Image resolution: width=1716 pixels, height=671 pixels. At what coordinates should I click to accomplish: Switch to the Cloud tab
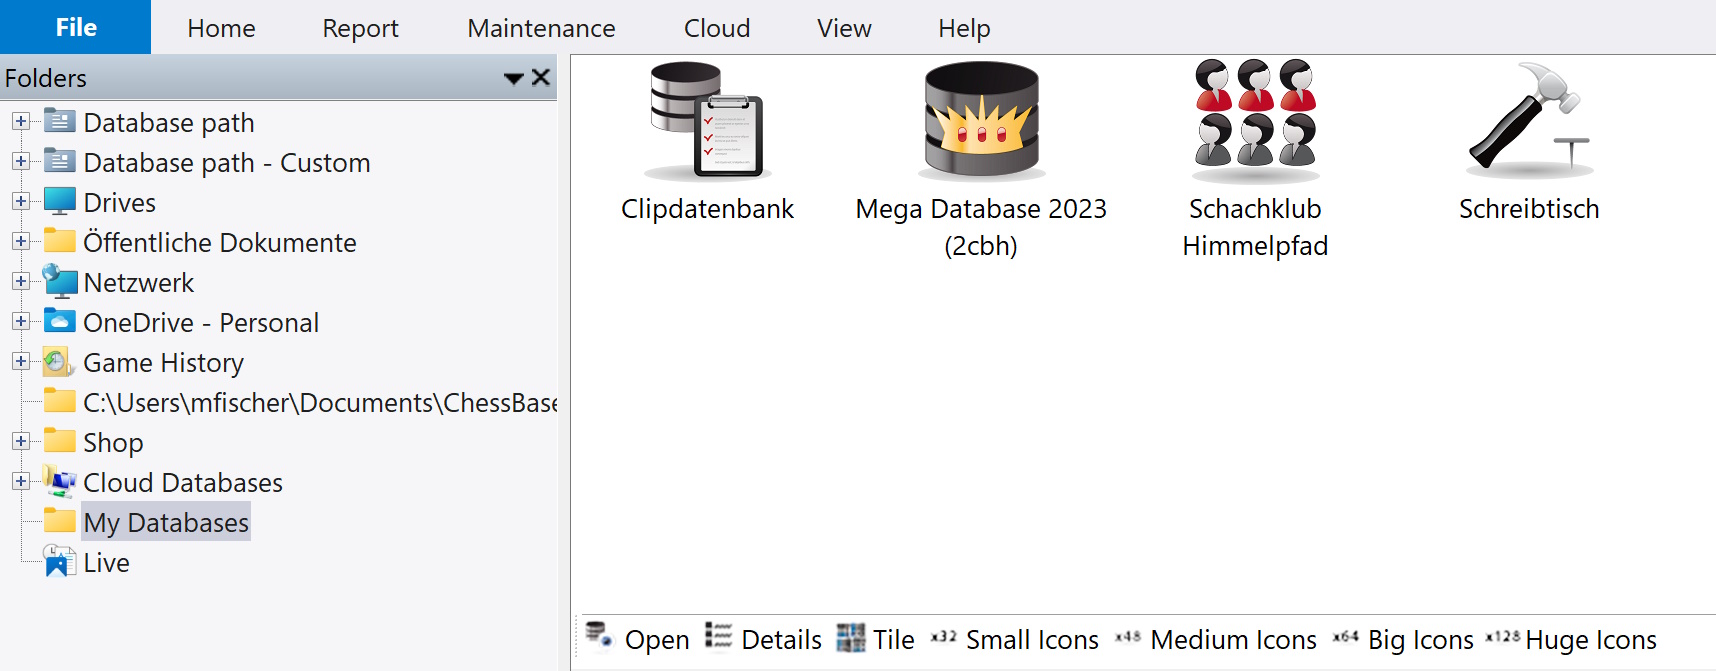[717, 28]
